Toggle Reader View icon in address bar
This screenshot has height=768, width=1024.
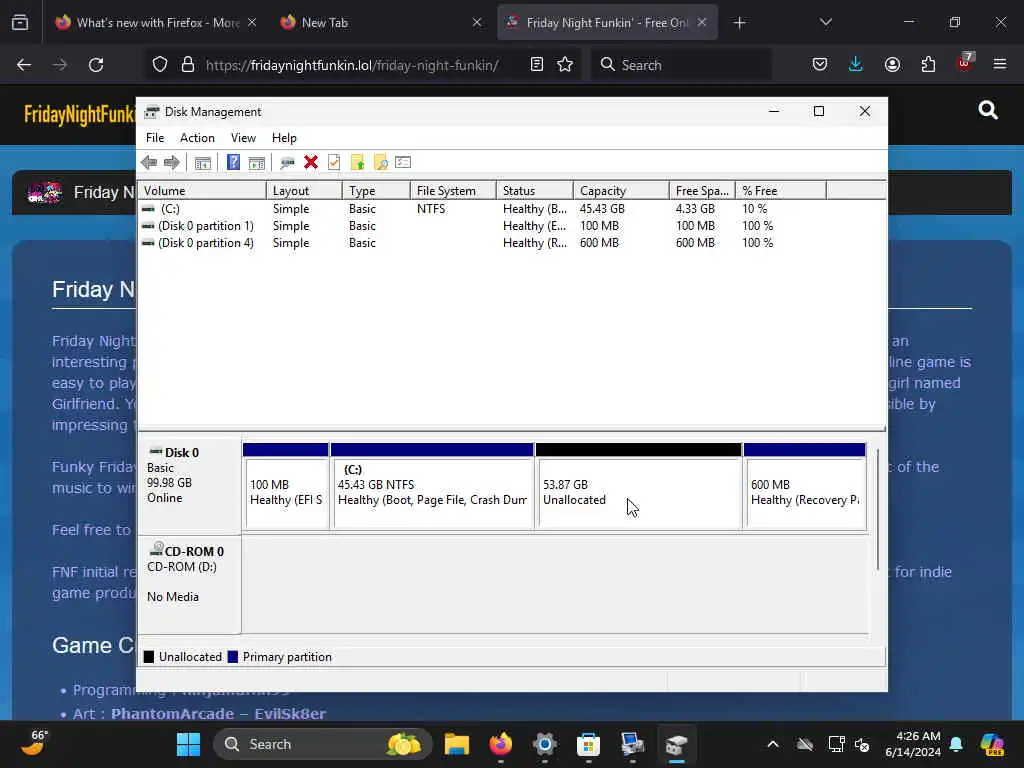(x=537, y=65)
